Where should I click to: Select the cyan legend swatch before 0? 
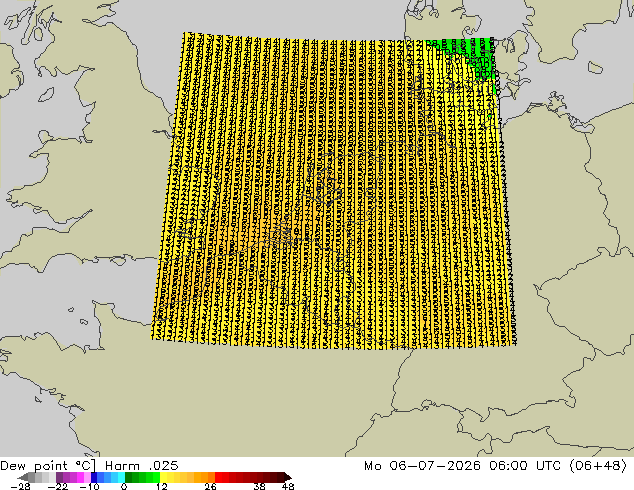121,477
